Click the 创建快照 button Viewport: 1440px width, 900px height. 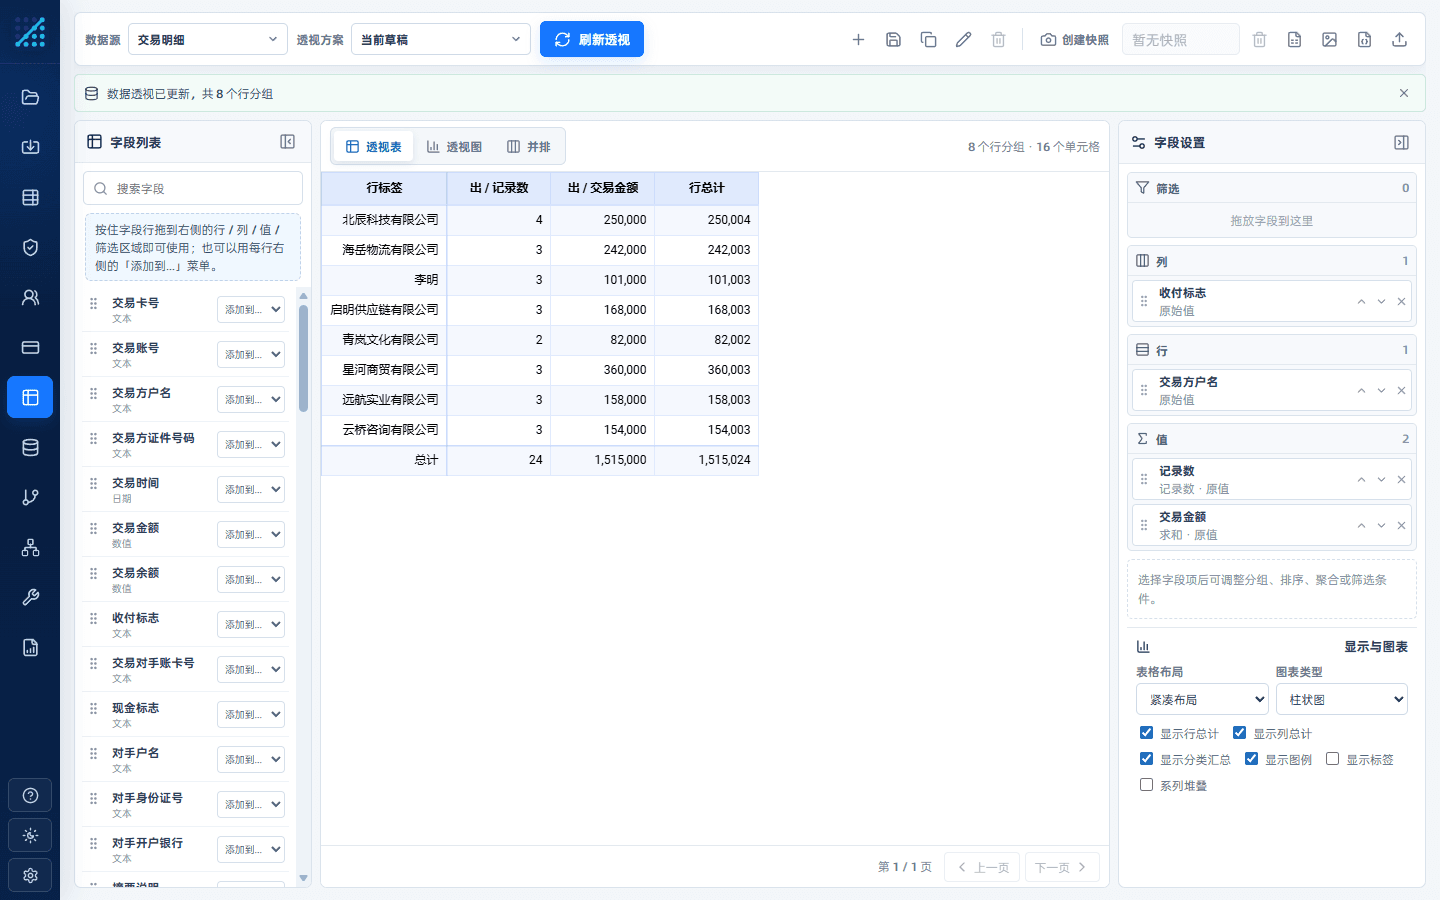click(x=1075, y=40)
